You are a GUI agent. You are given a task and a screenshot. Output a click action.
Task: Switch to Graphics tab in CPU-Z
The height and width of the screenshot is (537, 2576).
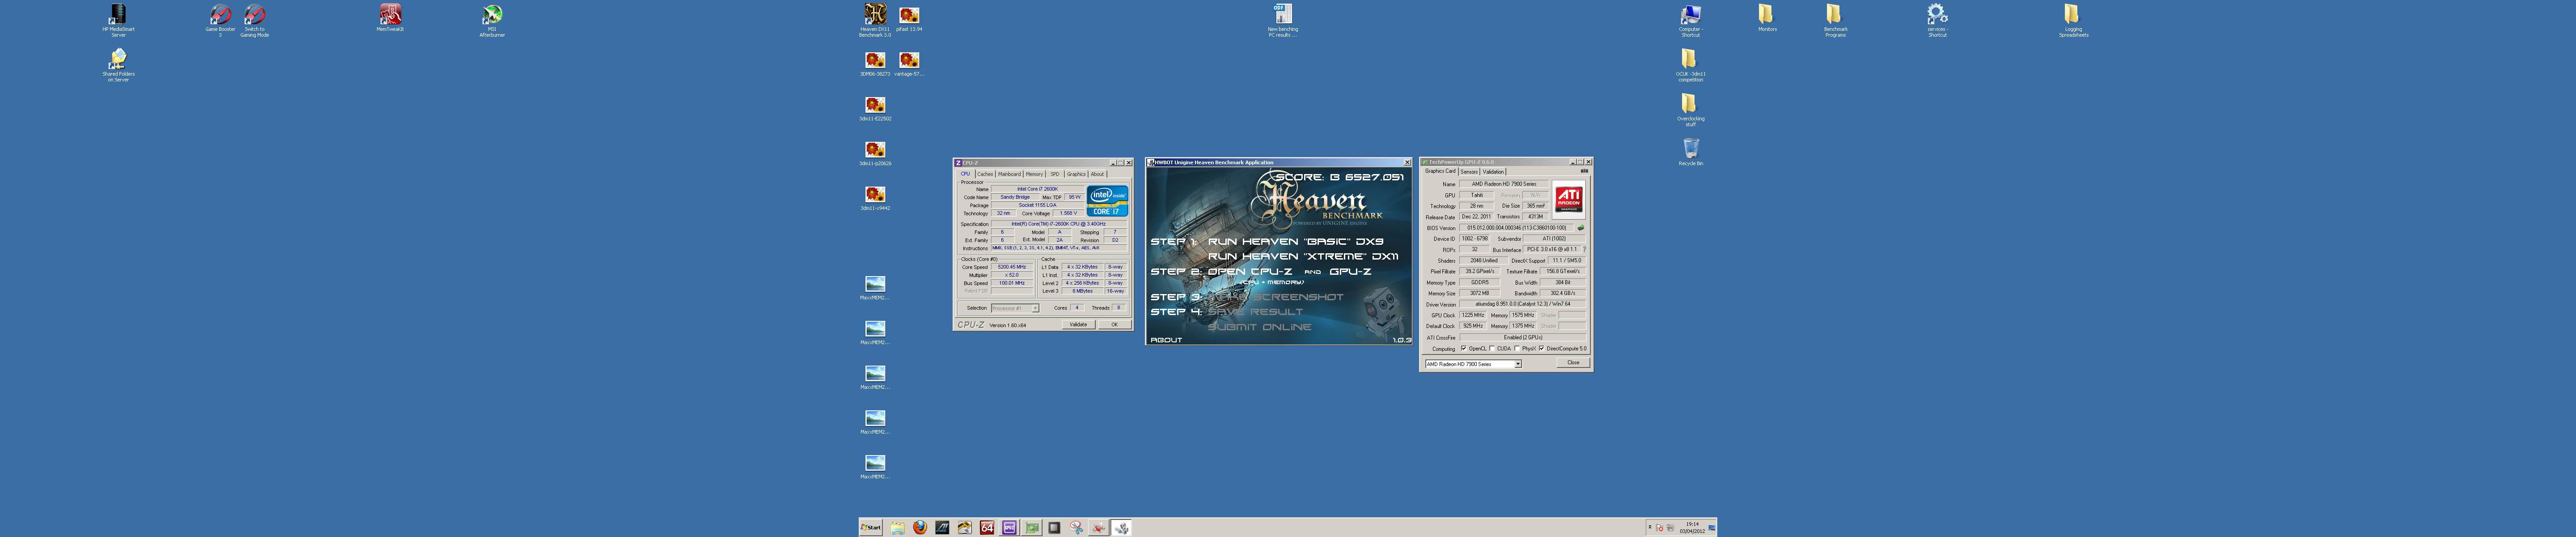coord(1076,174)
